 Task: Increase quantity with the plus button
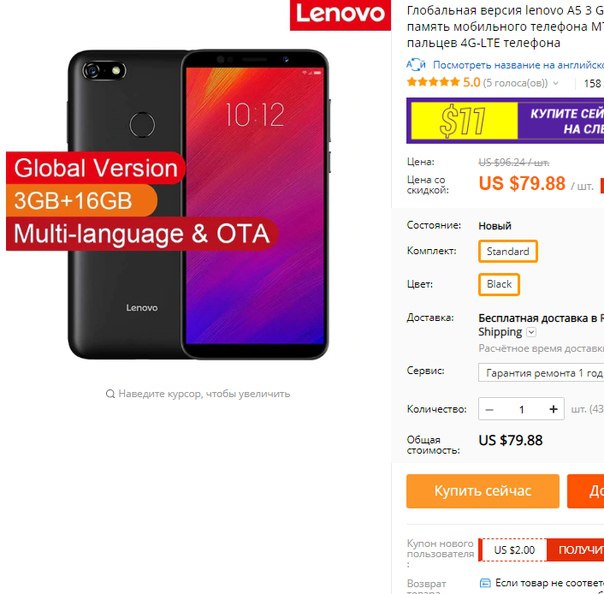[553, 409]
